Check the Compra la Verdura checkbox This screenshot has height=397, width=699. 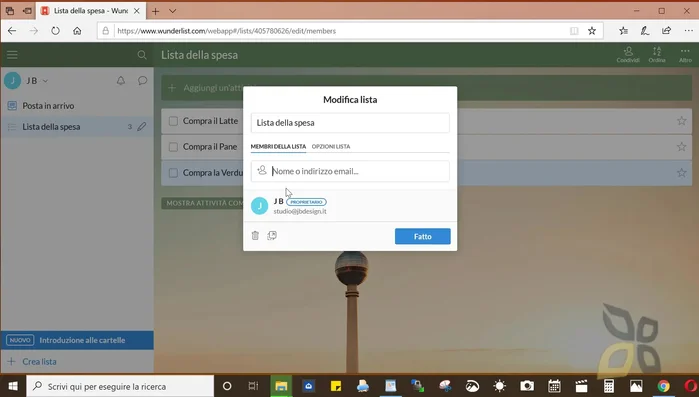[x=173, y=172]
